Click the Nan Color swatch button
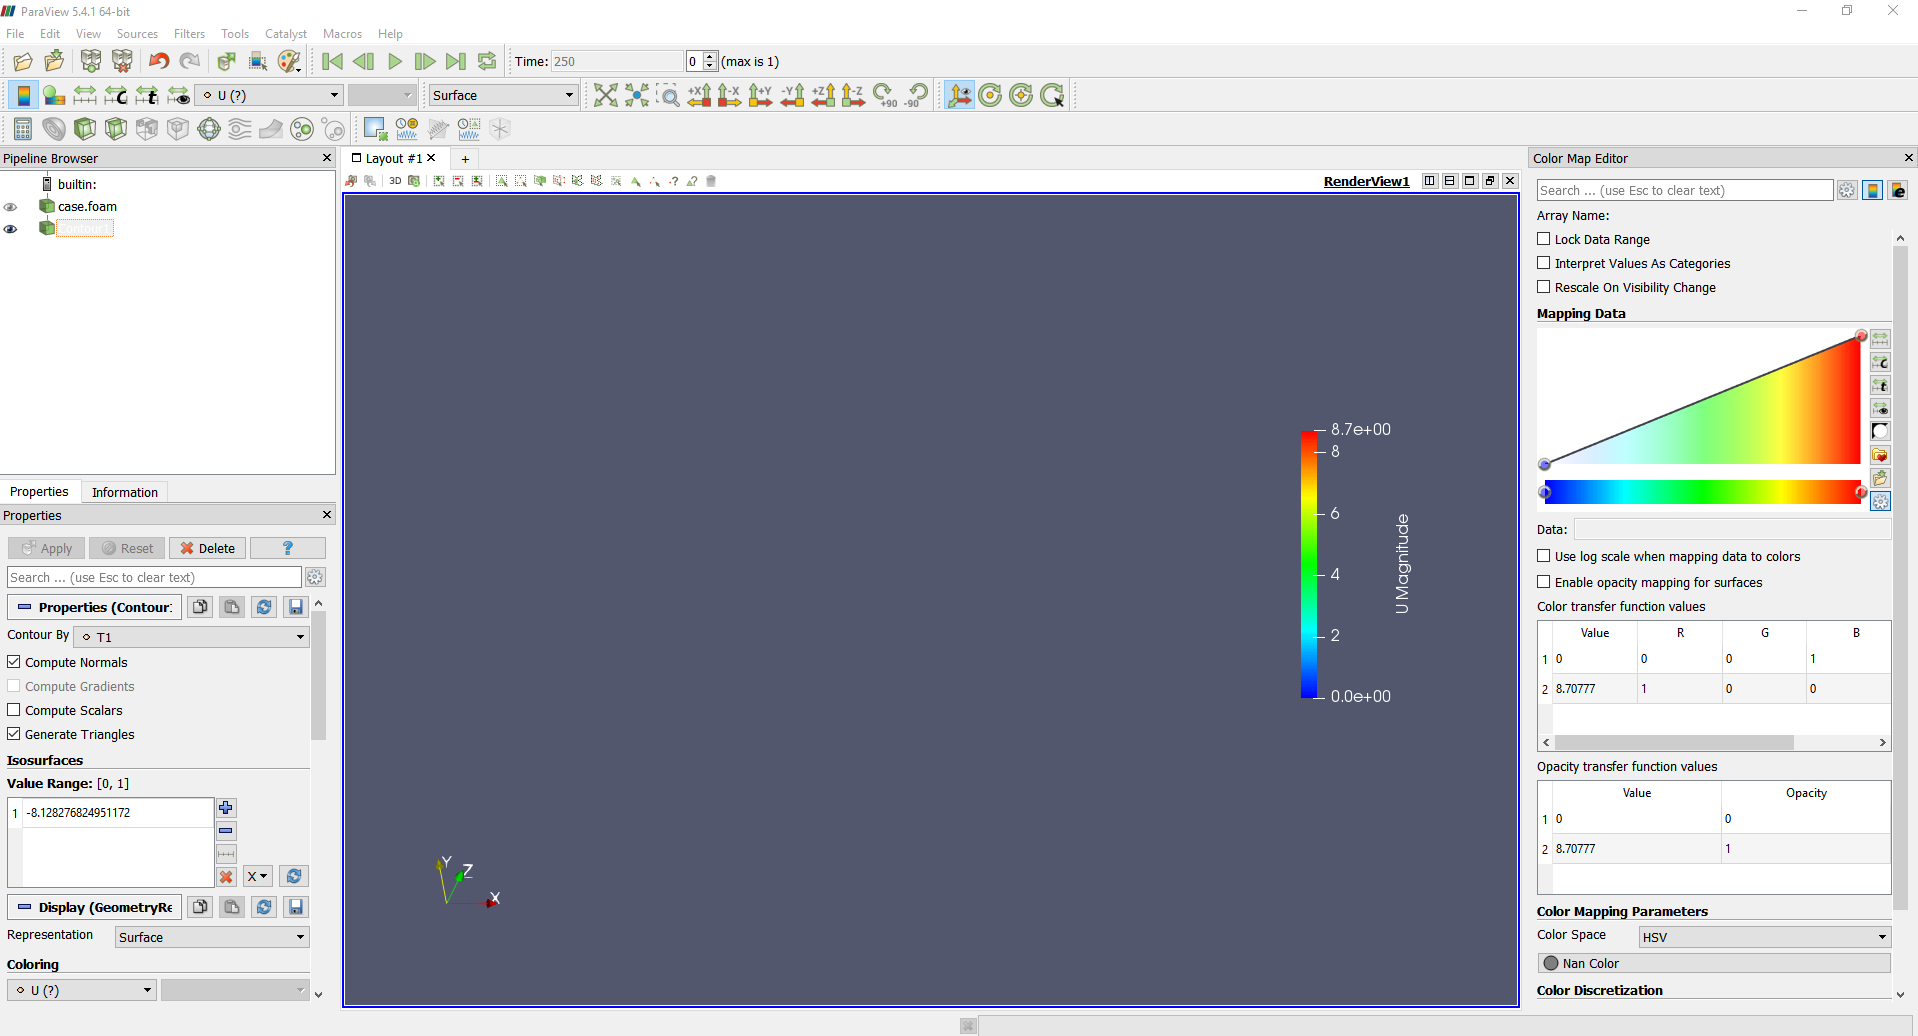The width and height of the screenshot is (1918, 1036). click(x=1714, y=963)
